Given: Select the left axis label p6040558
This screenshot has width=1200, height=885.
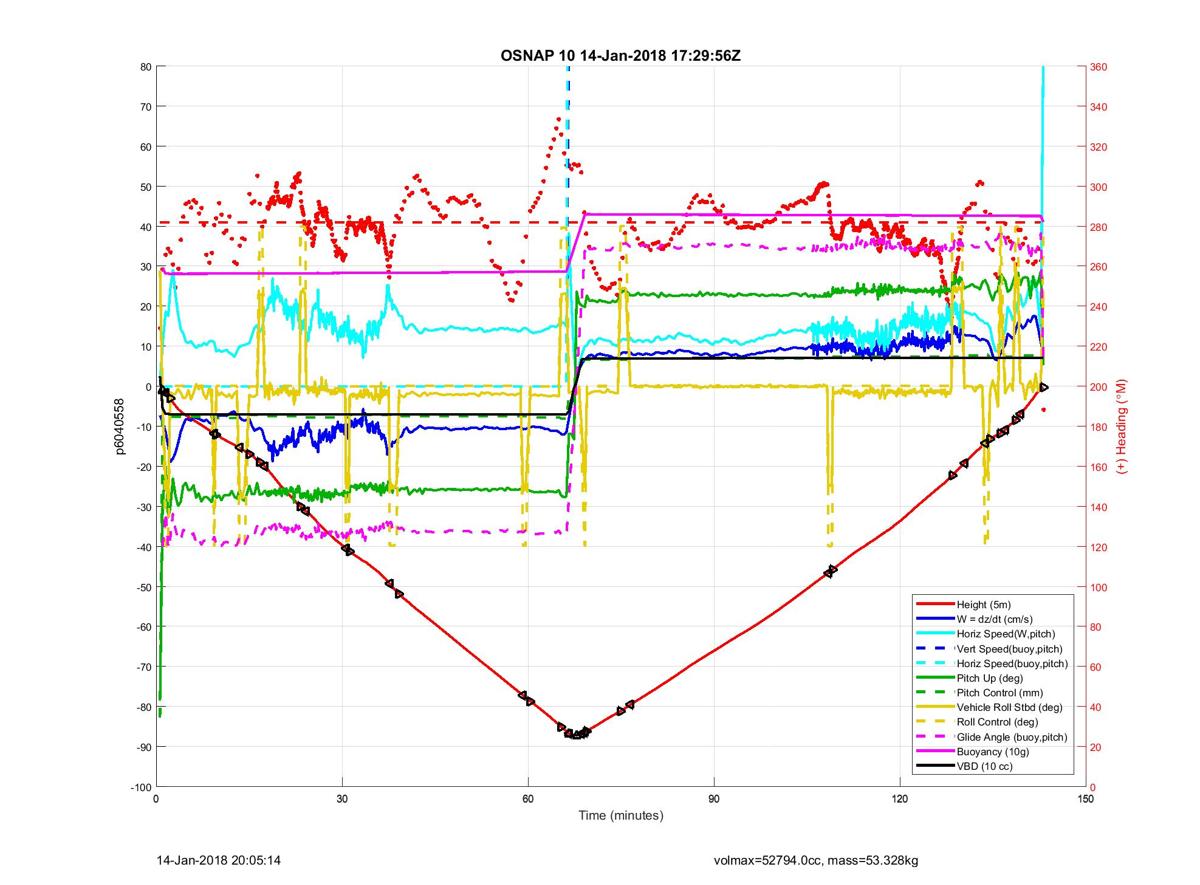Looking at the screenshot, I should click(119, 427).
